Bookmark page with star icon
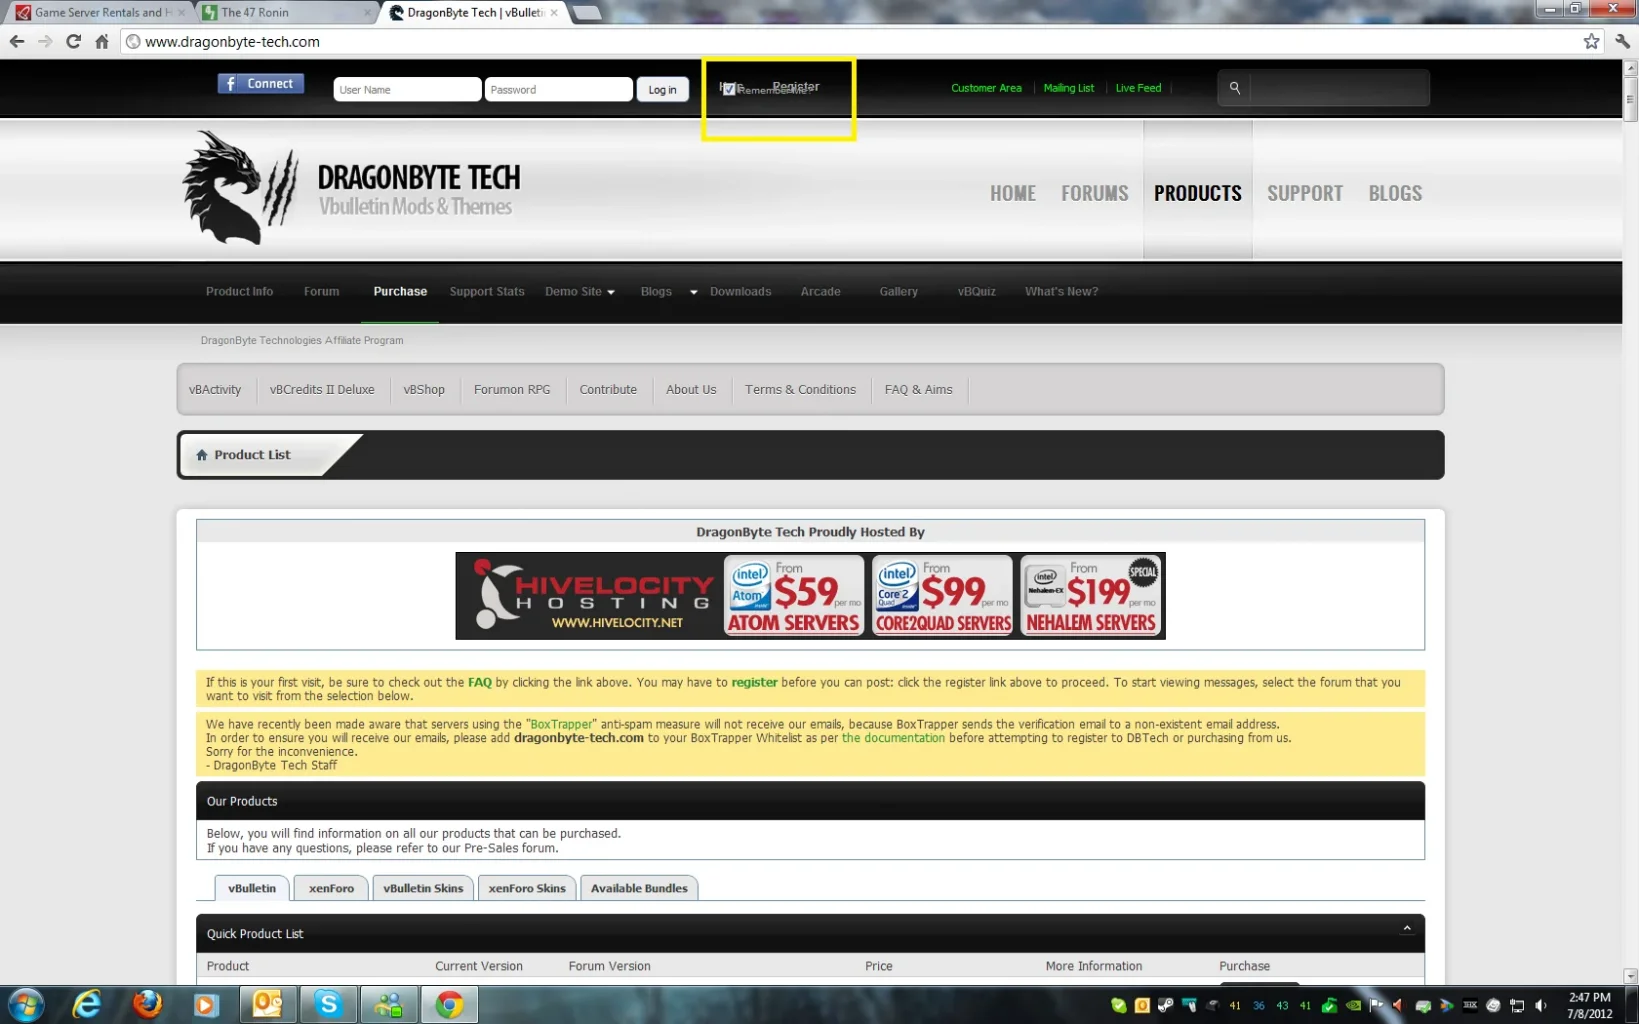The width and height of the screenshot is (1639, 1024). pyautogui.click(x=1591, y=41)
